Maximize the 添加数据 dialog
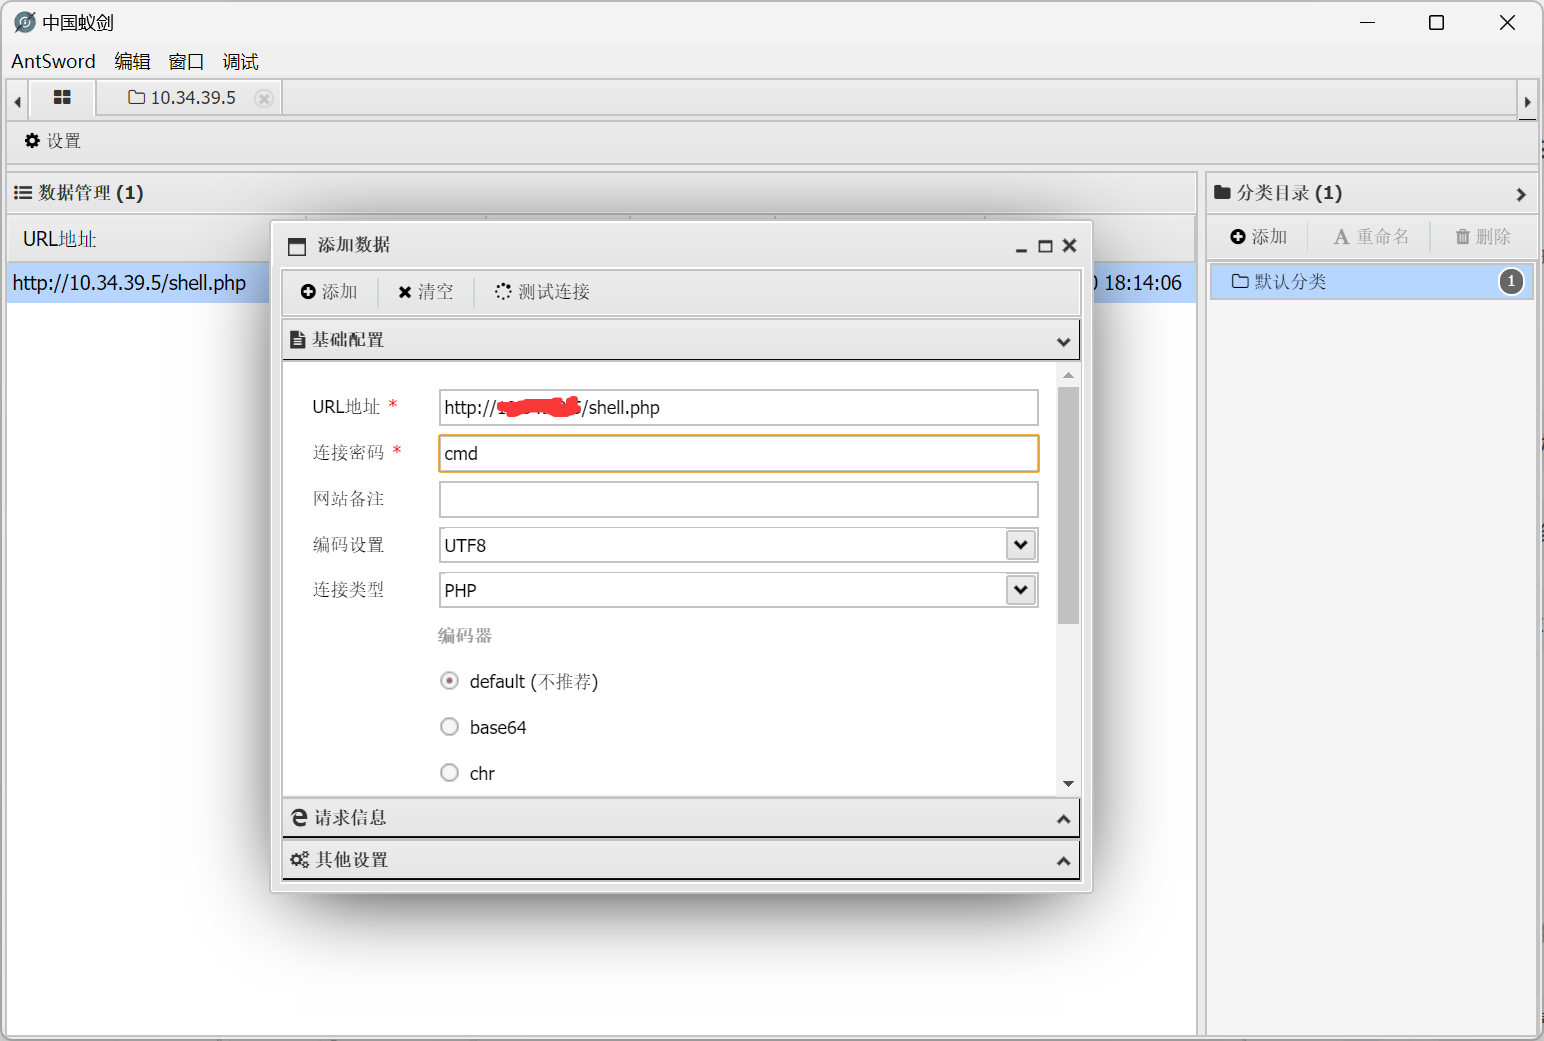The image size is (1544, 1041). pyautogui.click(x=1045, y=246)
